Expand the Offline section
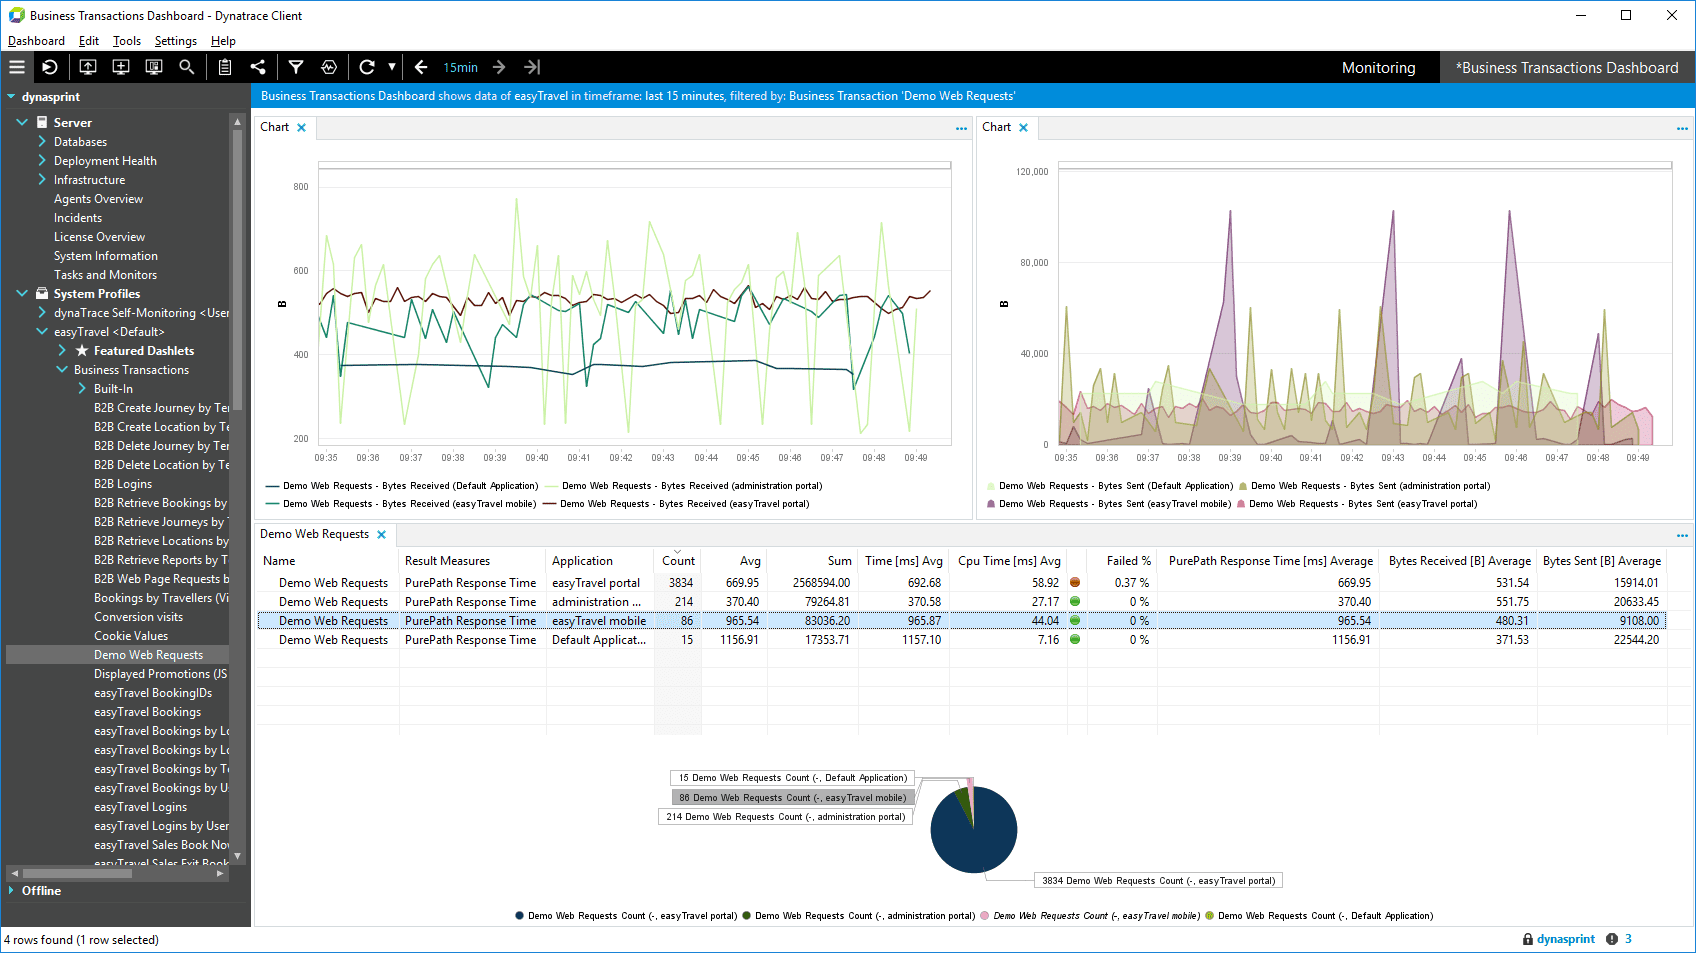Viewport: 1696px width, 953px height. (x=11, y=891)
